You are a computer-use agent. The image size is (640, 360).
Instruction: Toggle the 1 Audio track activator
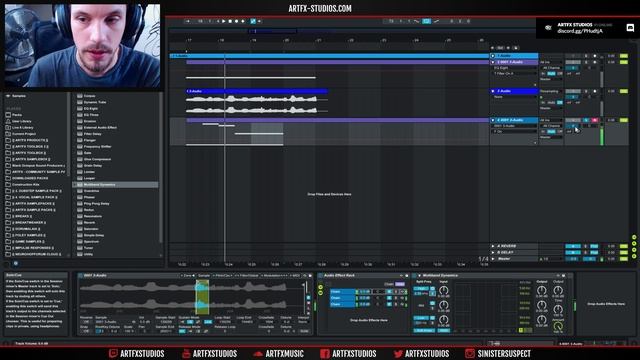click(x=573, y=56)
